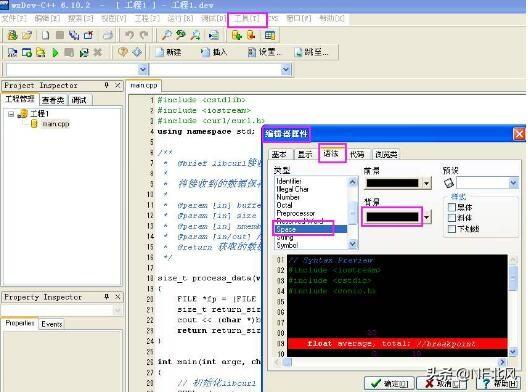This screenshot has width=528, height=392.
Task: Click the green replace magnifier icon
Action: [181, 35]
